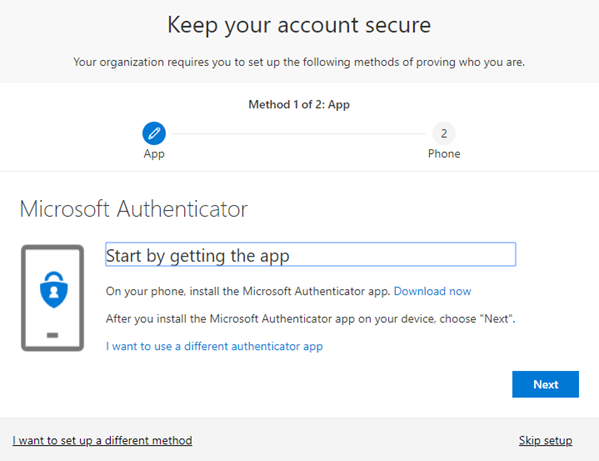Click the blue Next button
Screen dimensions: 599x461
tap(545, 384)
